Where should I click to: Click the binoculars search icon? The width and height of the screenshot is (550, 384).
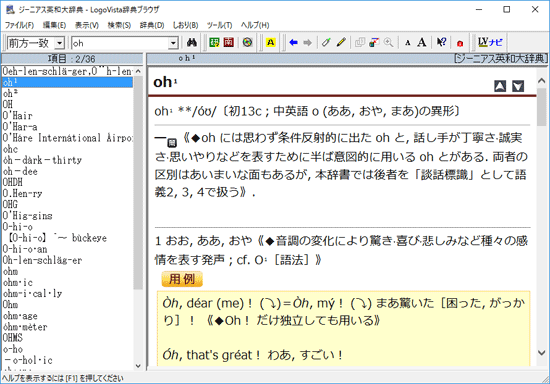coord(192,43)
